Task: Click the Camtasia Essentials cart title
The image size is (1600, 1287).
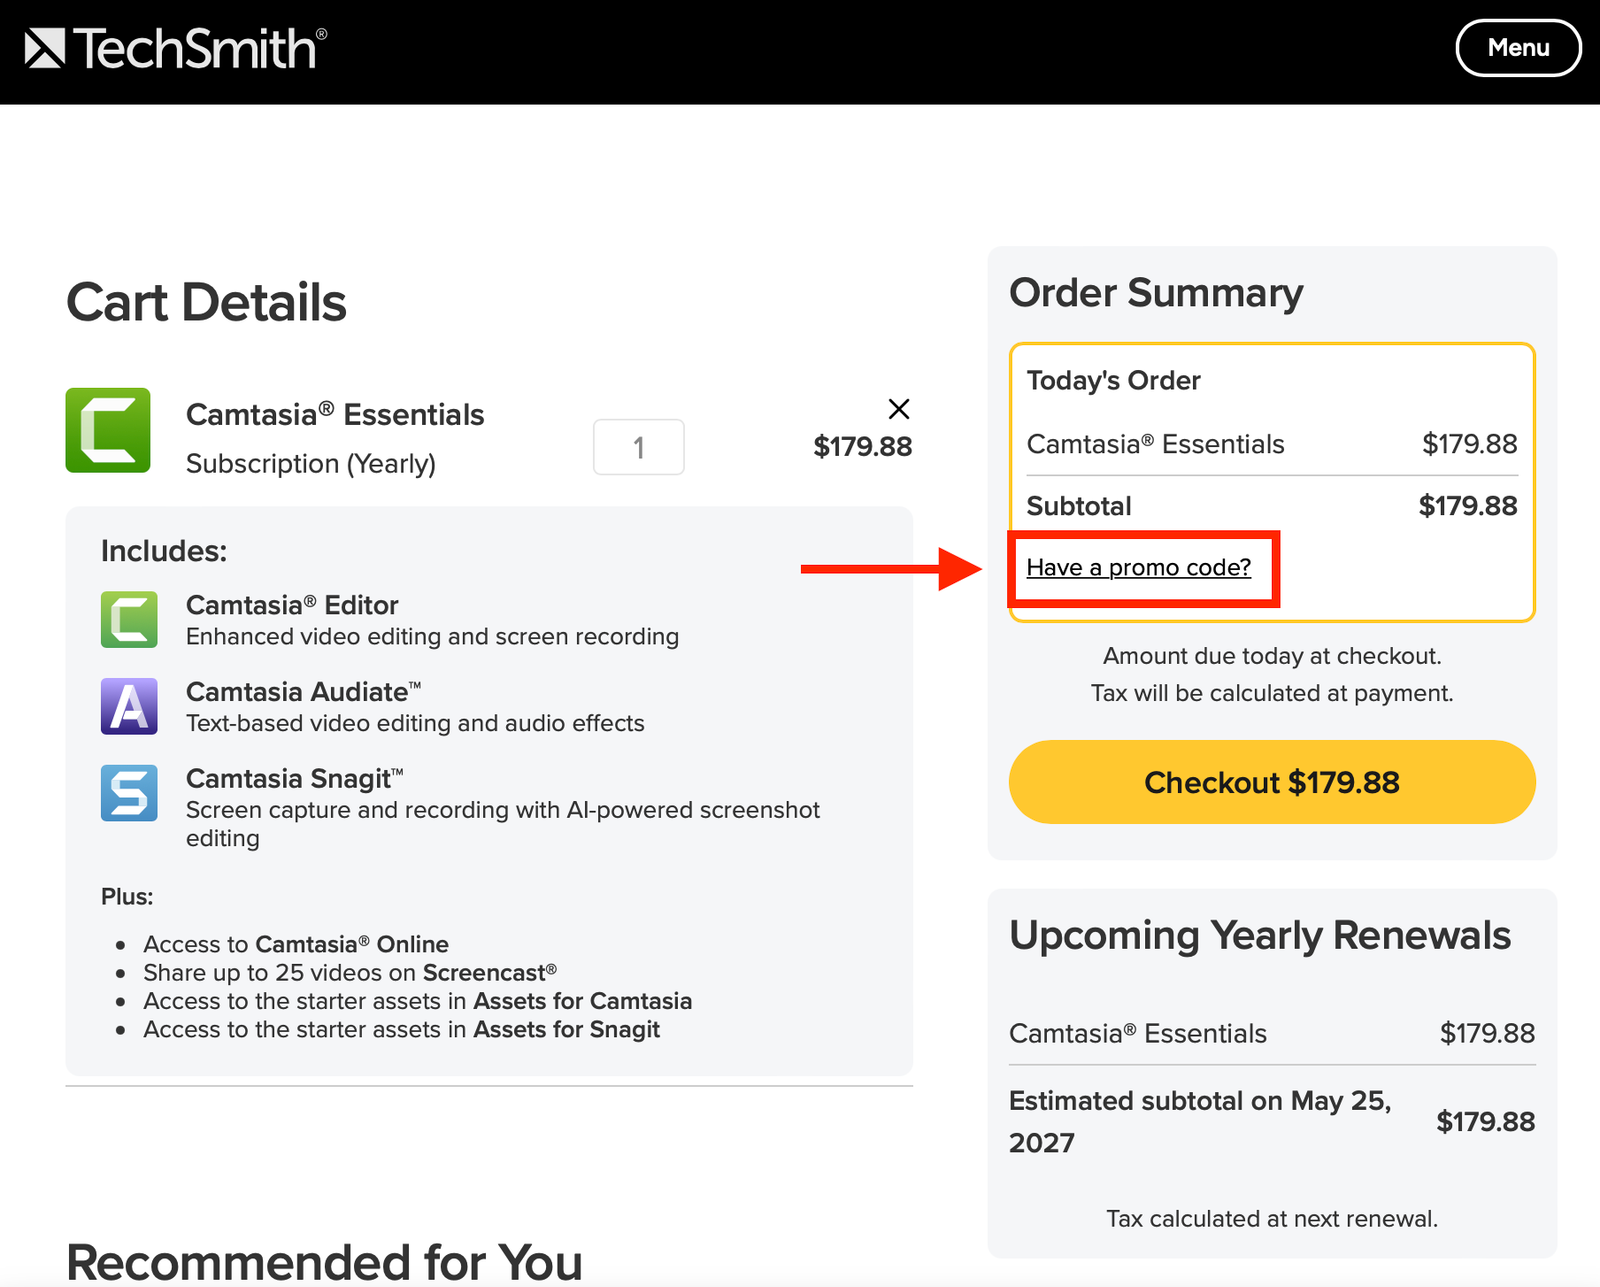Action: [335, 414]
